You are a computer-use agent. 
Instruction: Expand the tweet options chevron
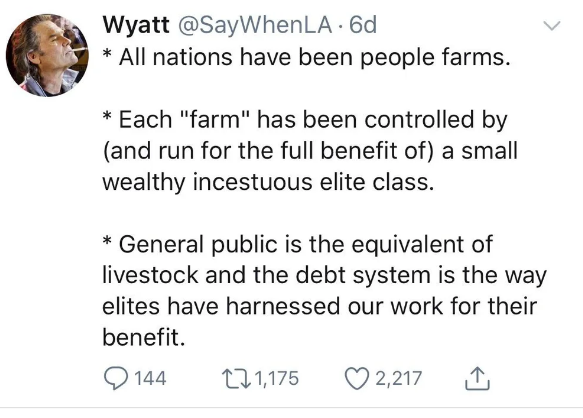551,25
